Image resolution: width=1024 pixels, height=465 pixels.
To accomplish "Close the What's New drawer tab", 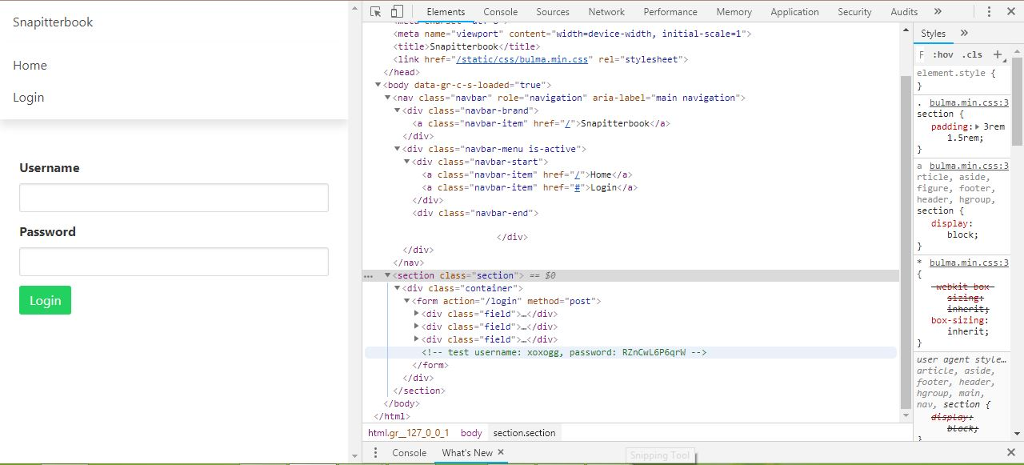I will (501, 452).
